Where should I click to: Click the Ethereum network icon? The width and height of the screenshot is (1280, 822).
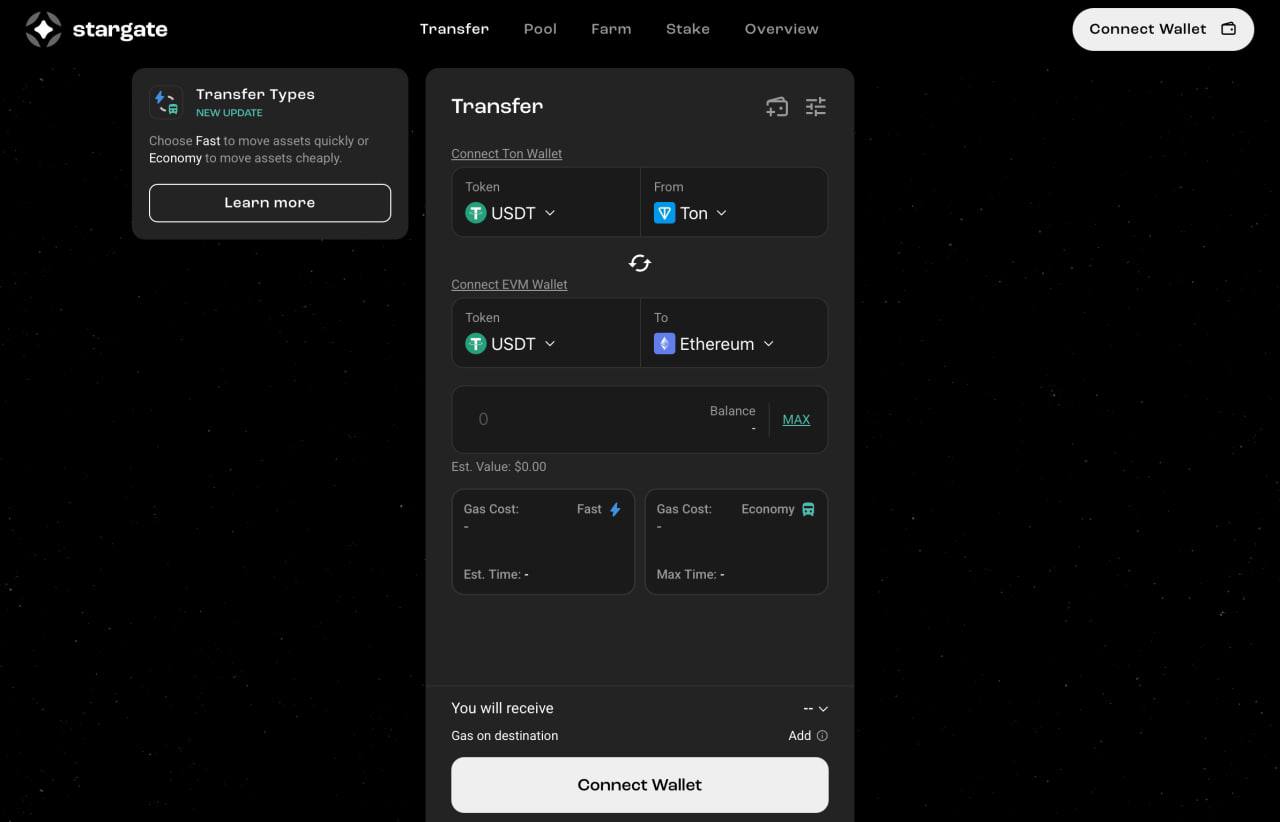tap(665, 344)
